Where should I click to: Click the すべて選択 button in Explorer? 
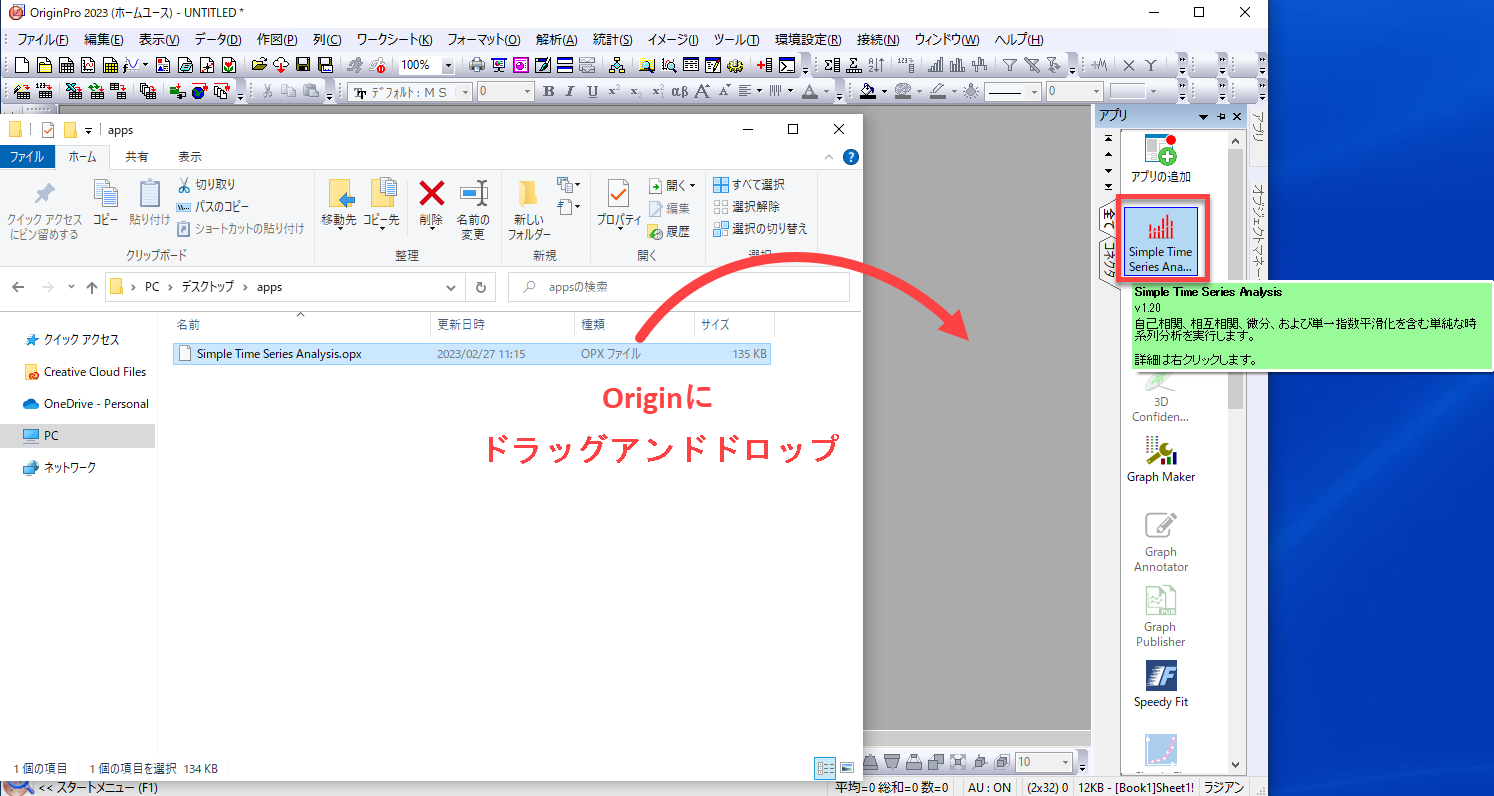tap(749, 185)
